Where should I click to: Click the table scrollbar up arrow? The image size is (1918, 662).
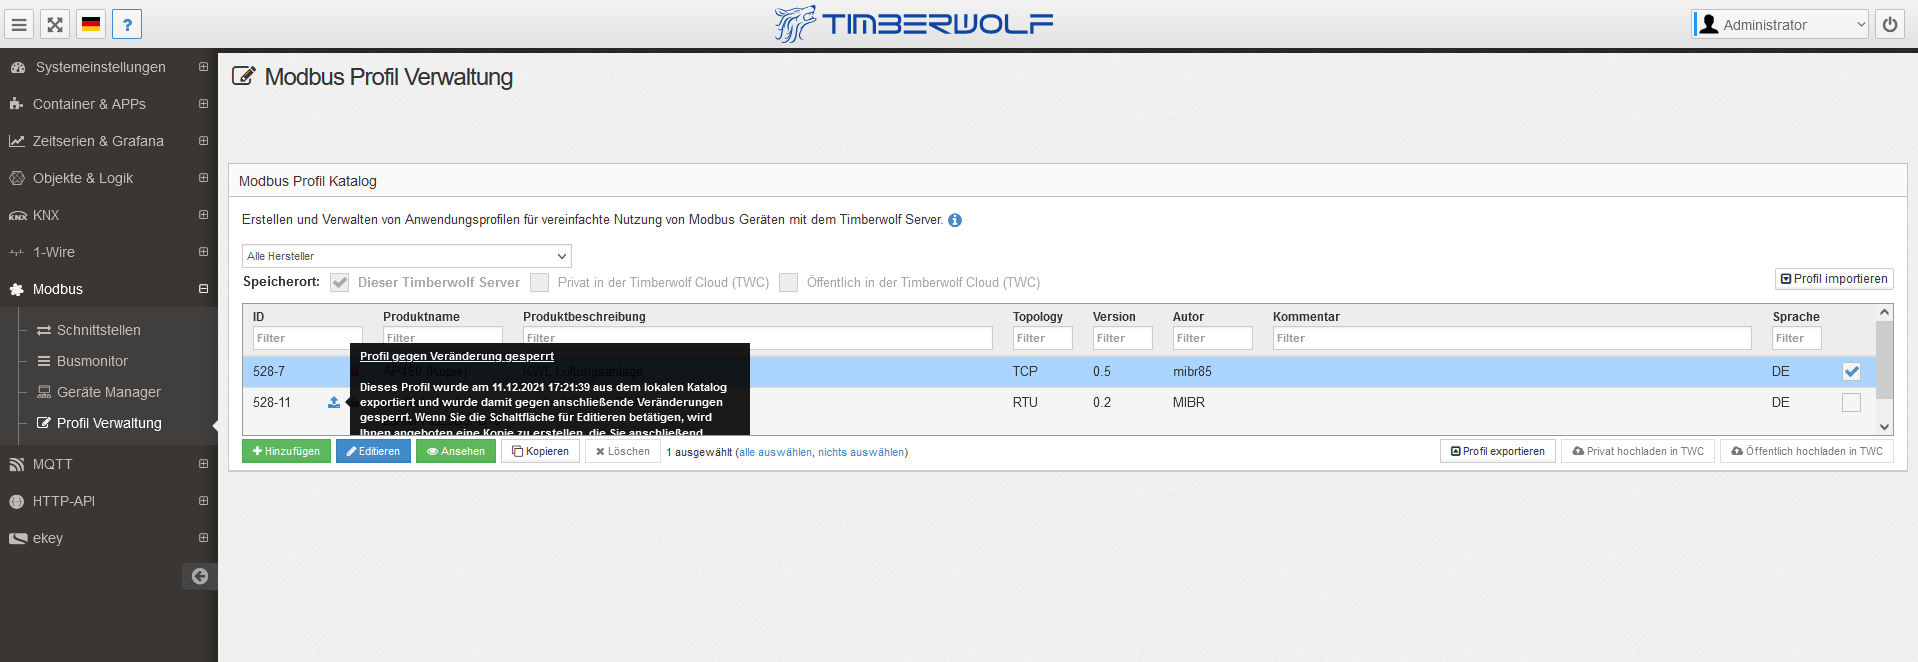(1884, 313)
